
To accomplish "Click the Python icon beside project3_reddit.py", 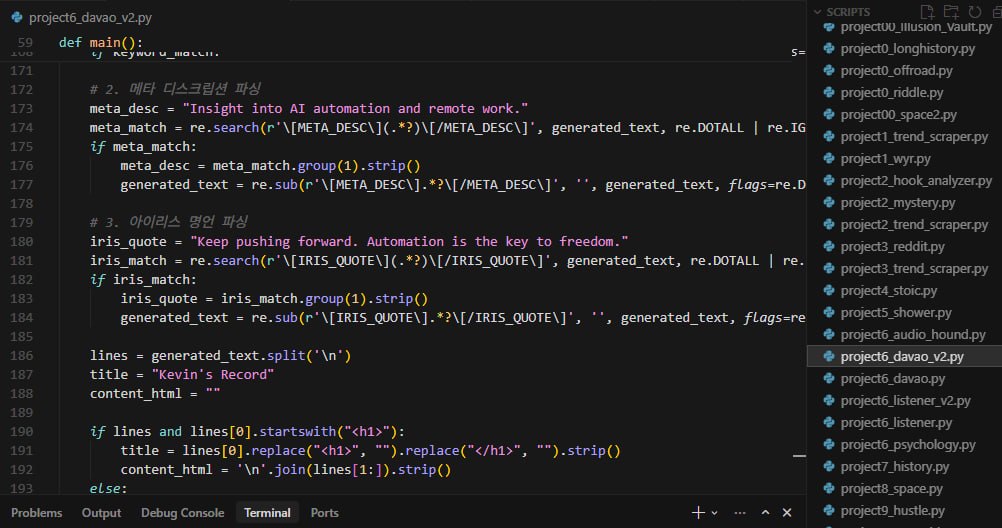I will [x=829, y=246].
